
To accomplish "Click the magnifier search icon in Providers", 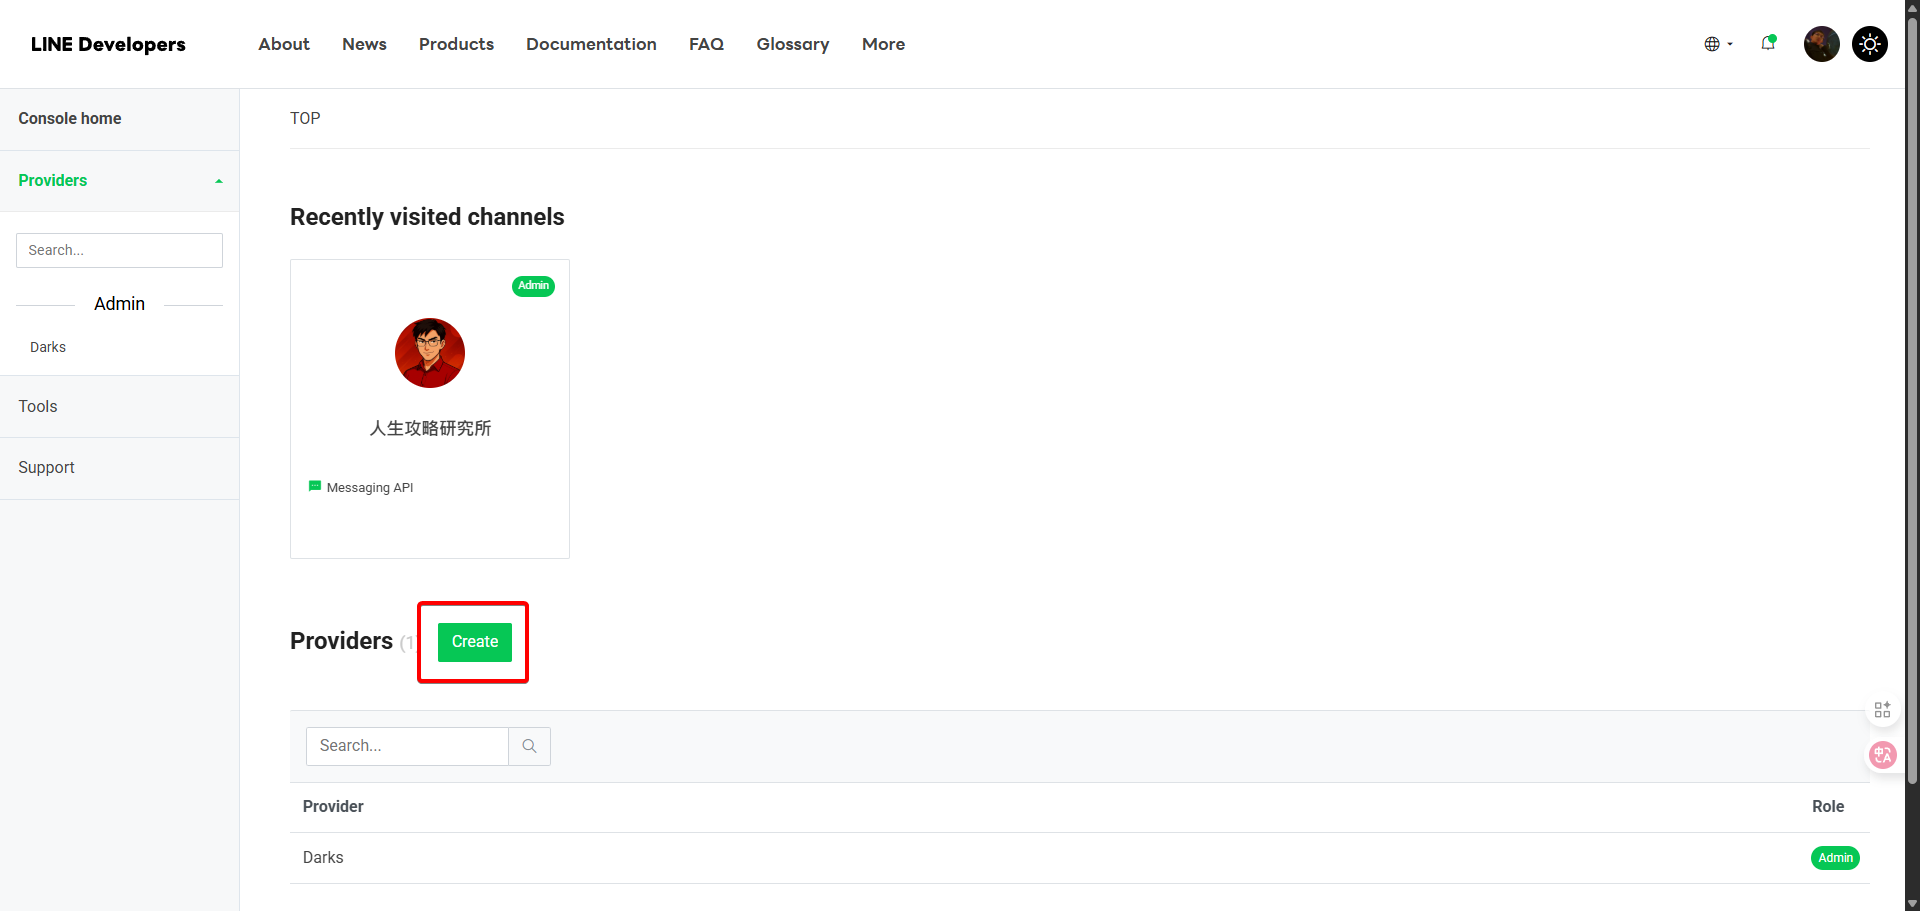I will pyautogui.click(x=529, y=746).
